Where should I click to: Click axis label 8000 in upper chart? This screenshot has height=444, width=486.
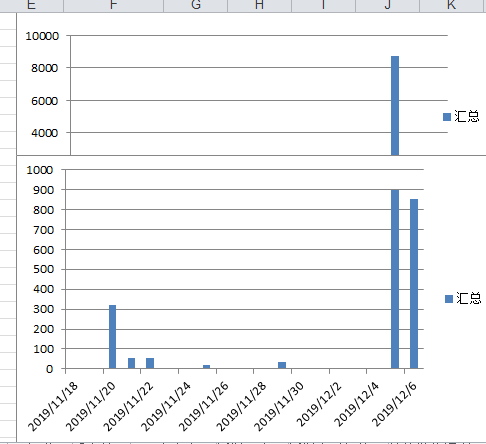click(44, 68)
